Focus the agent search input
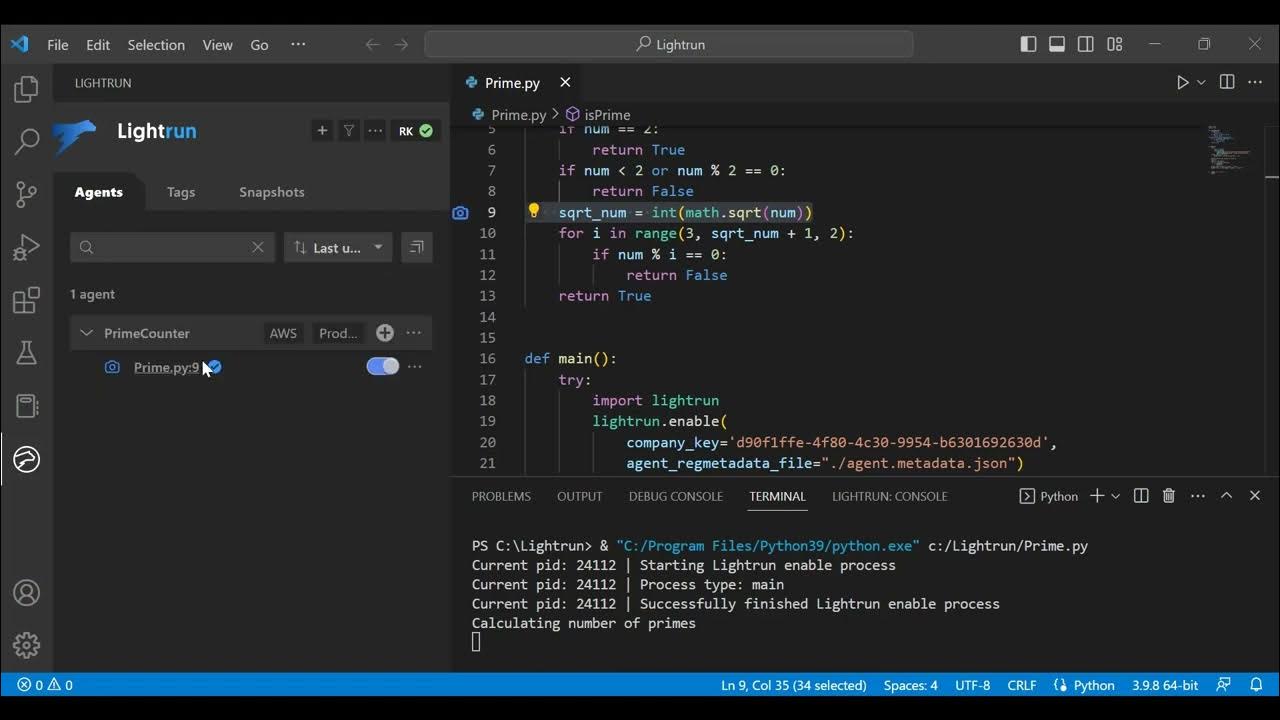Image resolution: width=1280 pixels, height=720 pixels. (x=172, y=247)
